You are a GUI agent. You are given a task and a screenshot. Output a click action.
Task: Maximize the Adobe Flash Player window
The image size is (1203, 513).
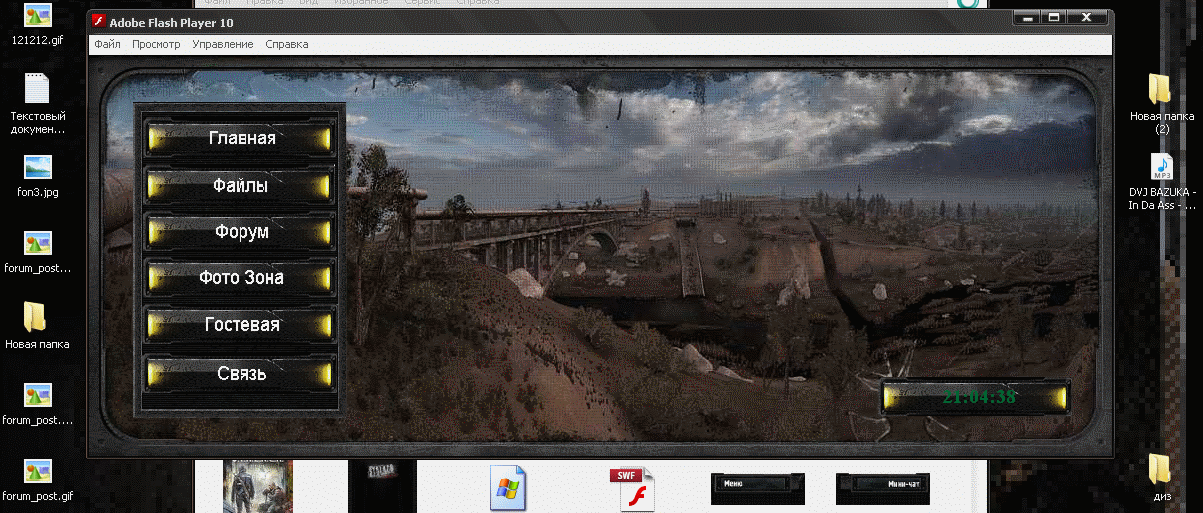coord(1052,17)
